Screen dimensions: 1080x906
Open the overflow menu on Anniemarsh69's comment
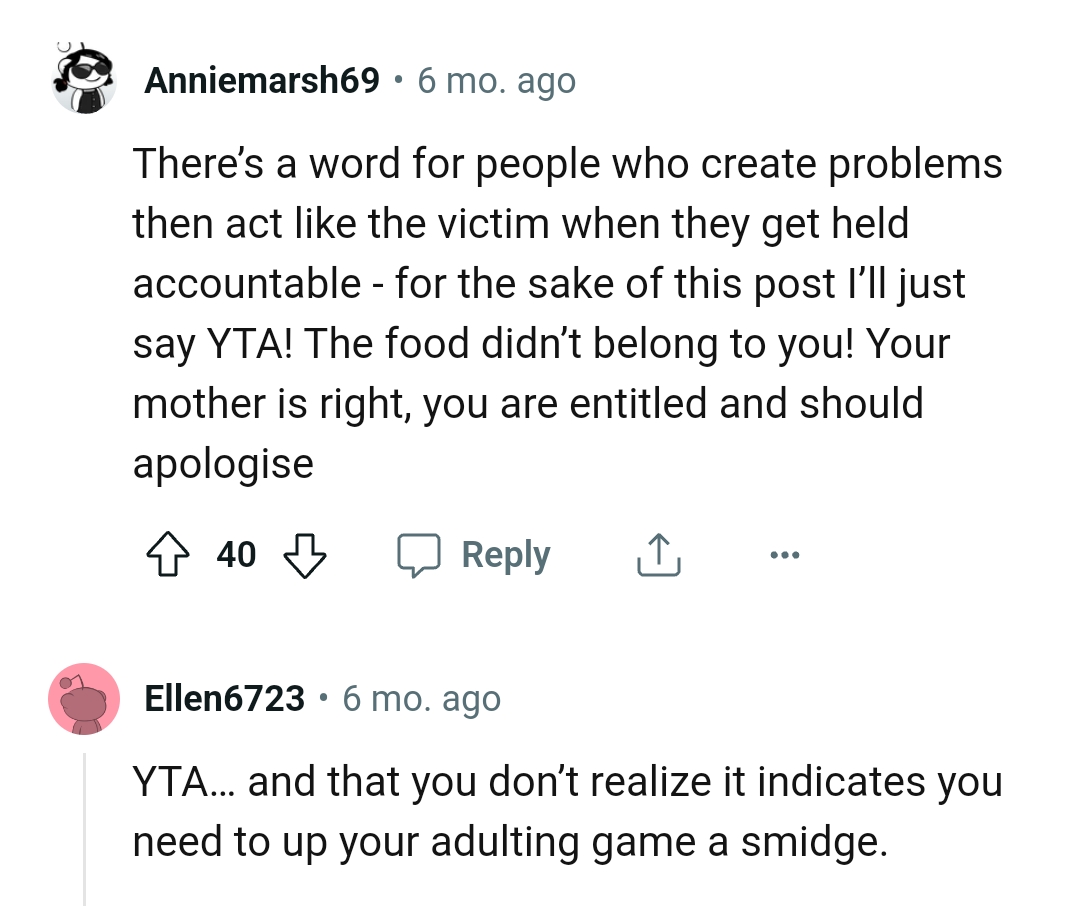(785, 554)
